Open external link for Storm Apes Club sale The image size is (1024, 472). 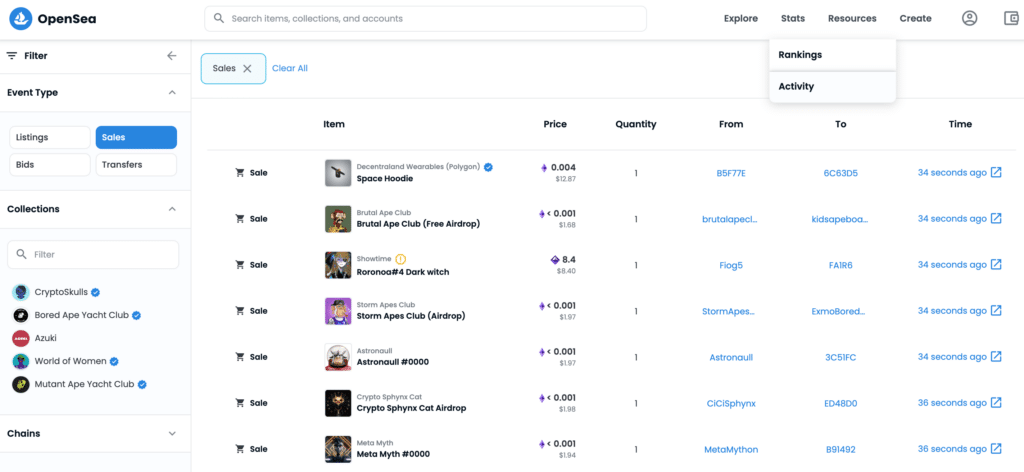click(996, 310)
